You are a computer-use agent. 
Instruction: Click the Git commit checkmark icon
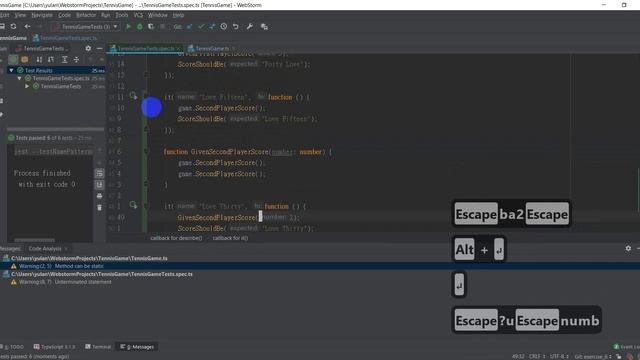[x=201, y=27]
